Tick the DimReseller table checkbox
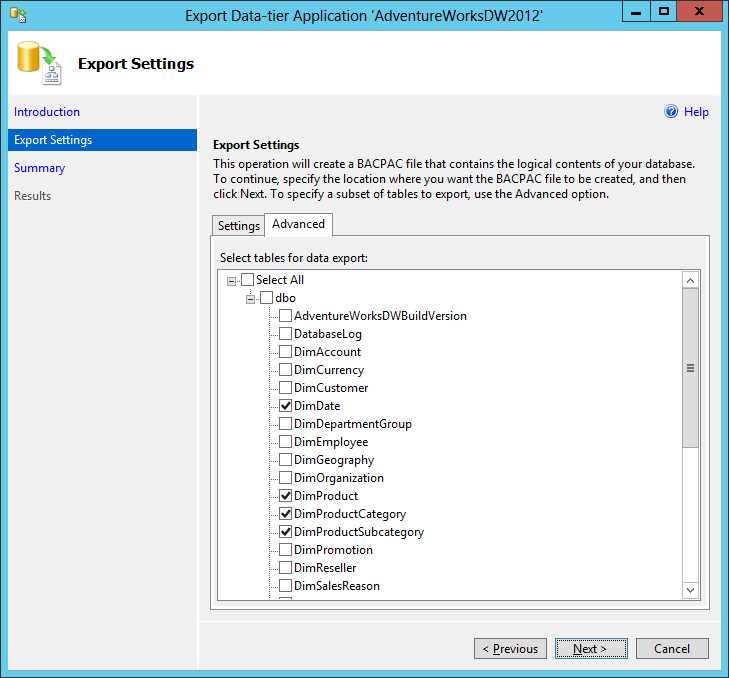The image size is (729, 678). (x=285, y=567)
